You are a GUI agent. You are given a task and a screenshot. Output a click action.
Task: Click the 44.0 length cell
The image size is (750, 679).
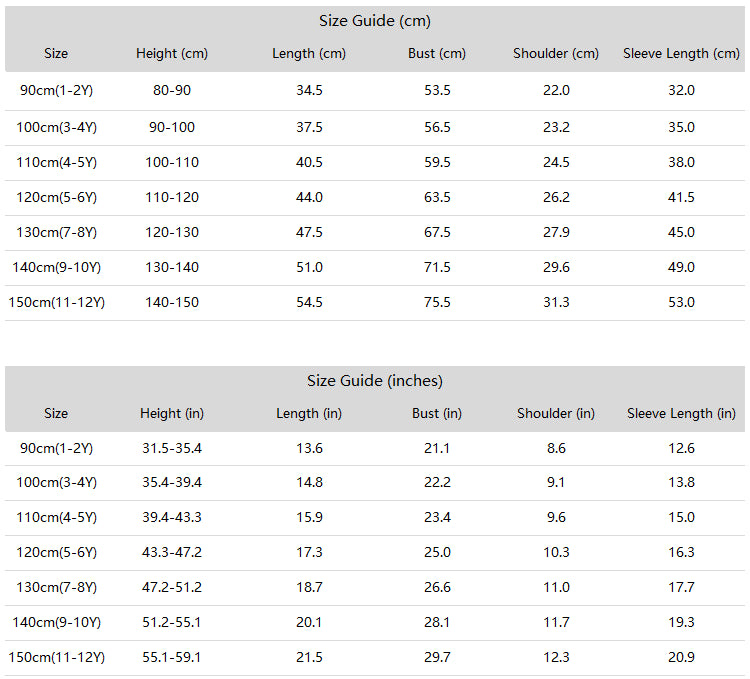pyautogui.click(x=309, y=197)
